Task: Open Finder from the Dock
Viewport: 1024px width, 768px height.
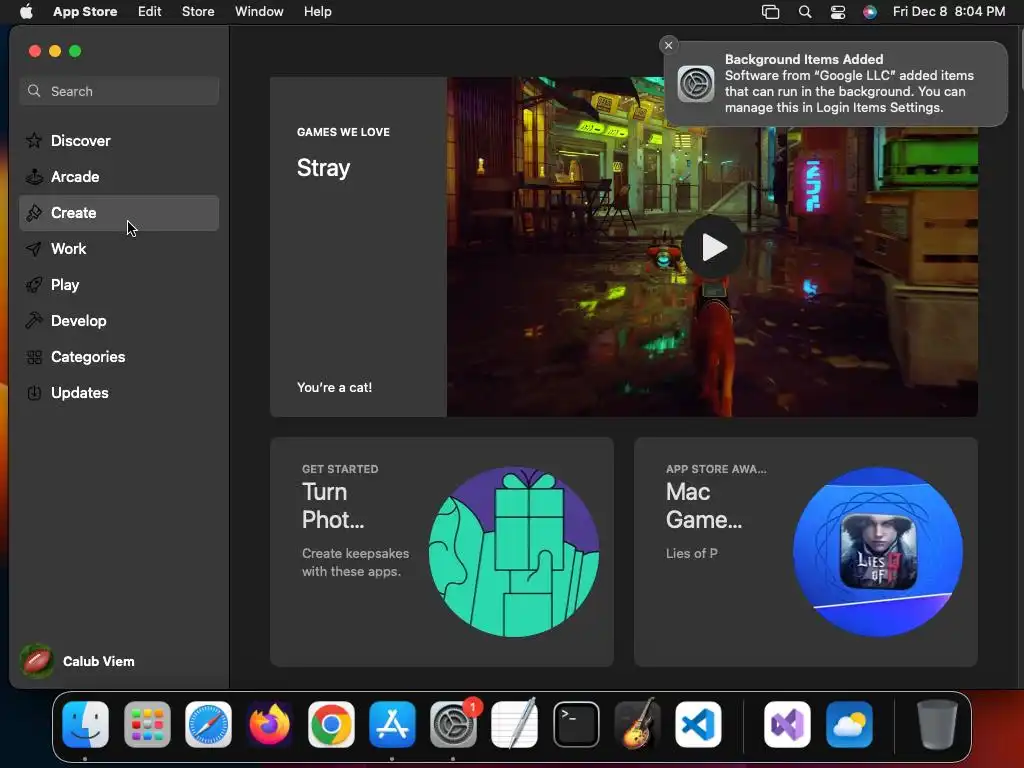Action: 86,724
